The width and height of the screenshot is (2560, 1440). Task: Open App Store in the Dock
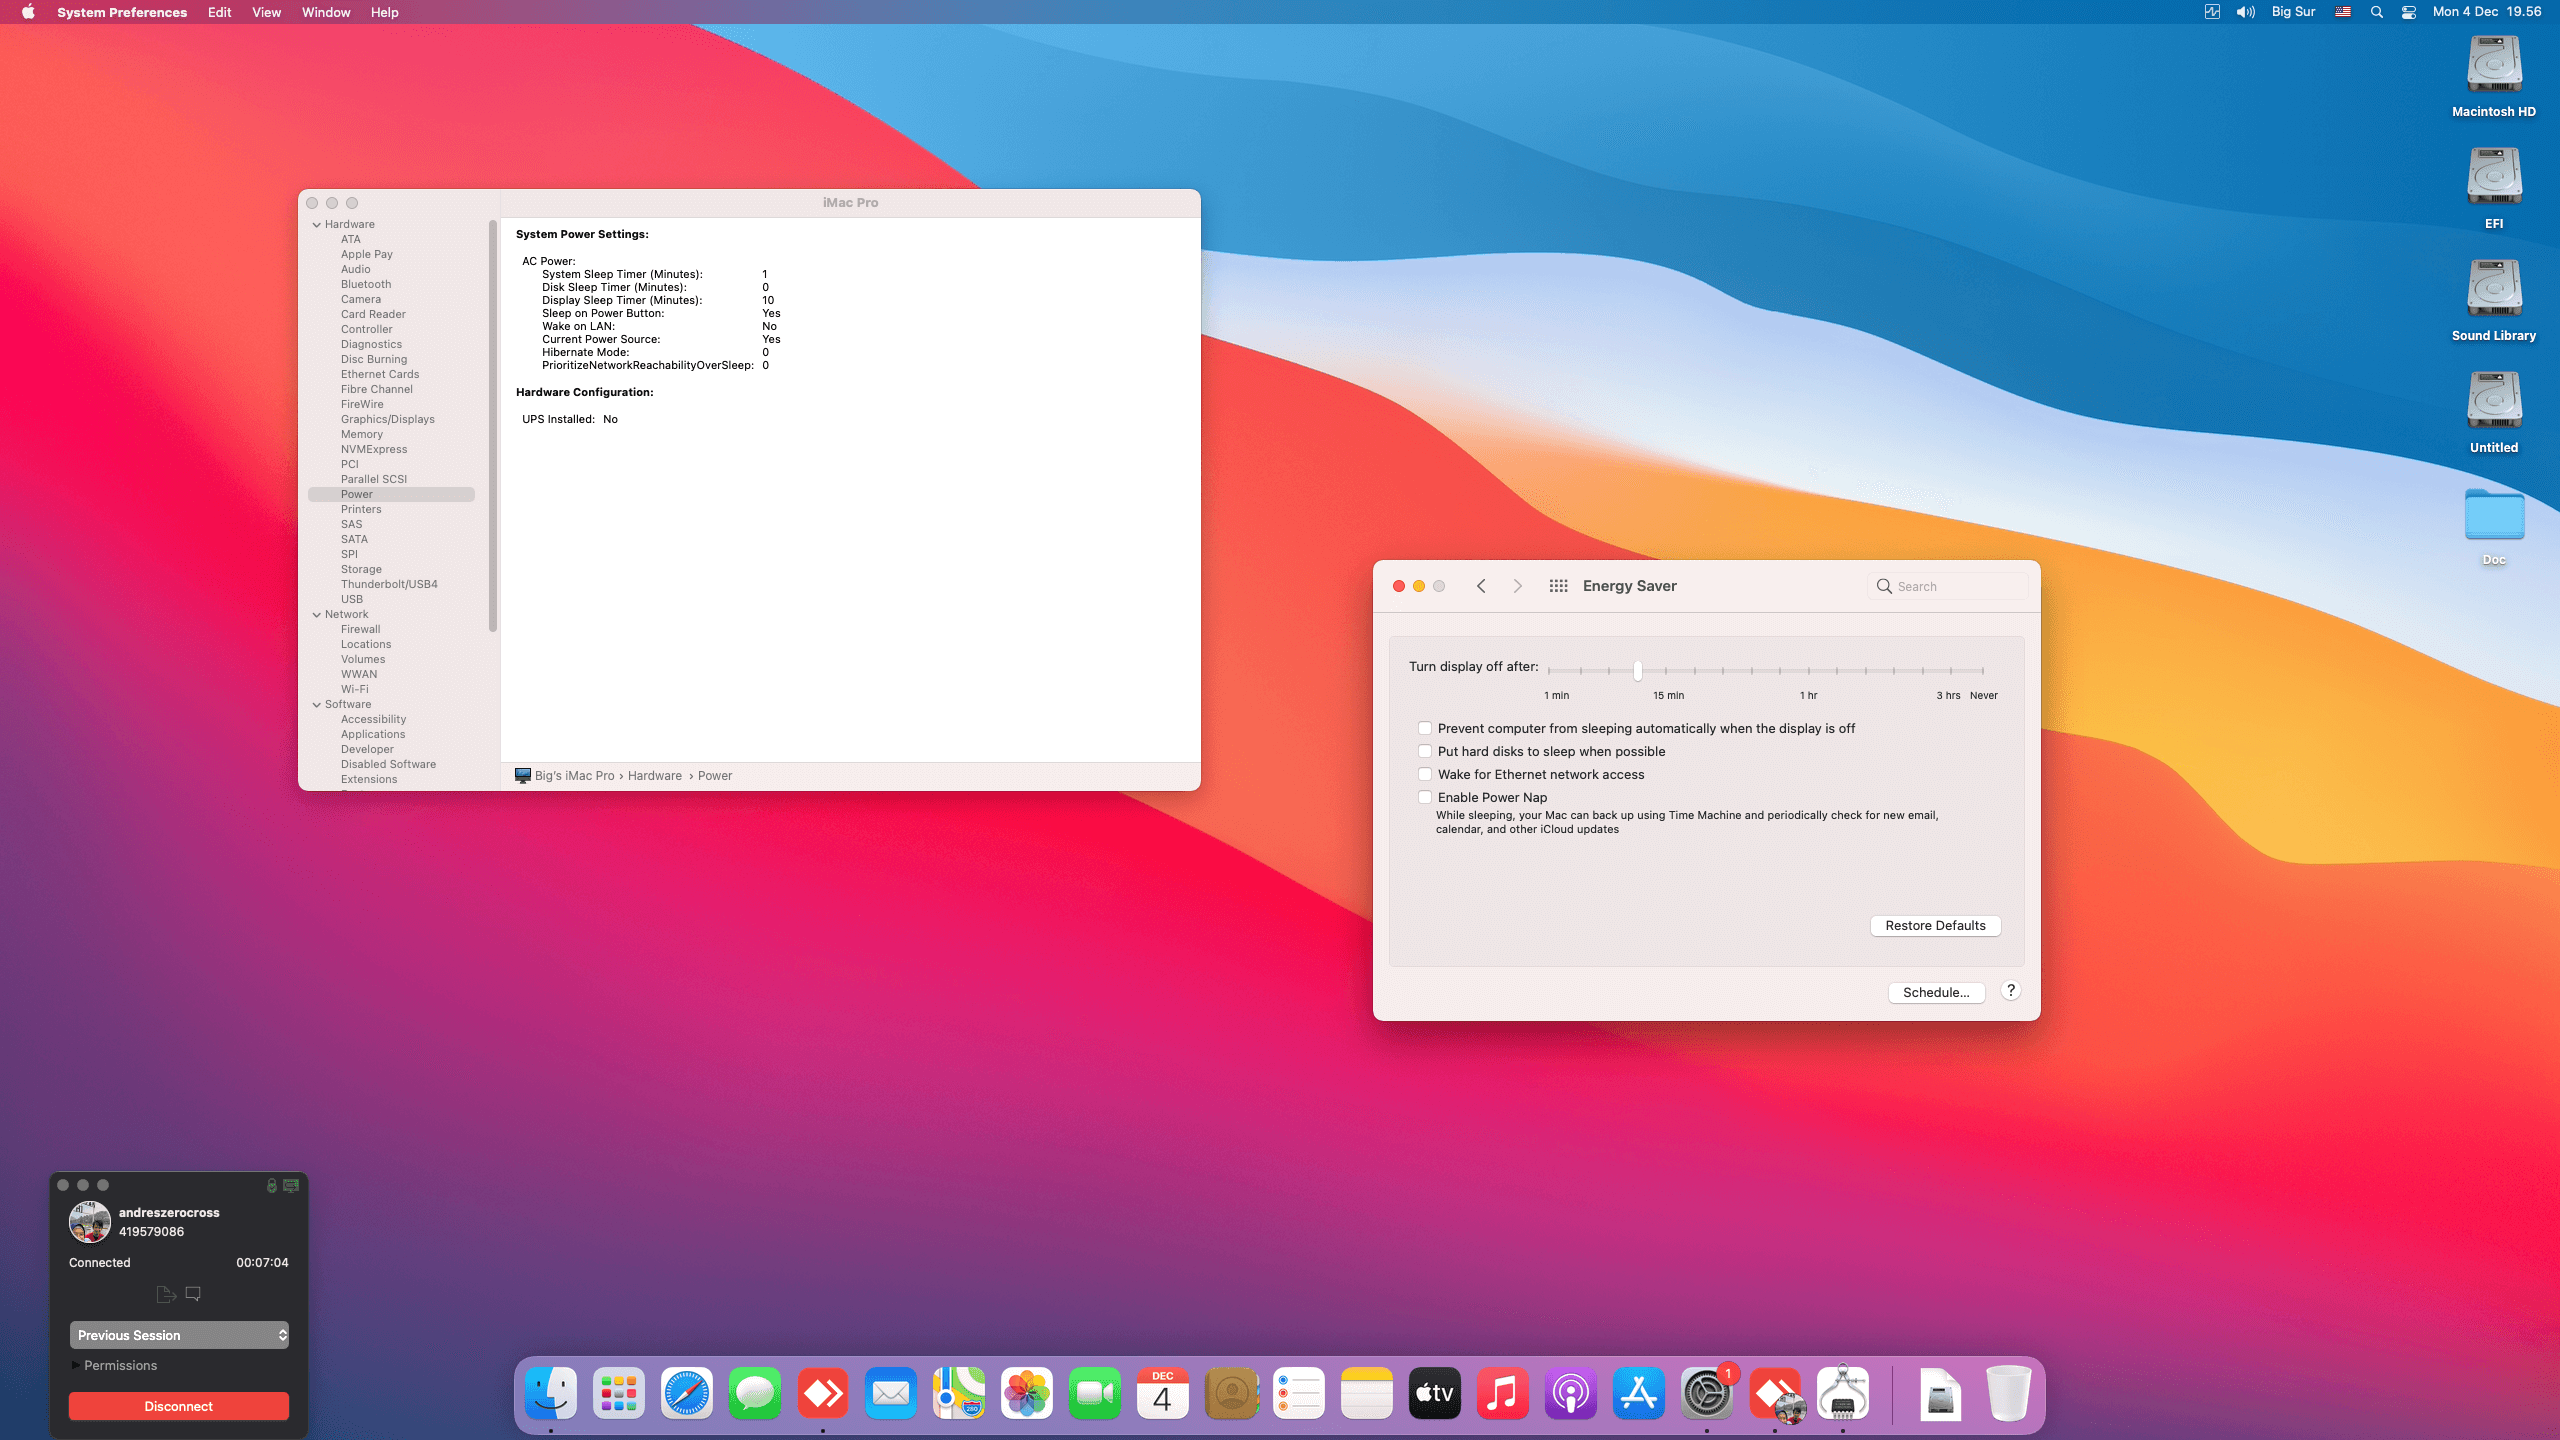click(1639, 1393)
